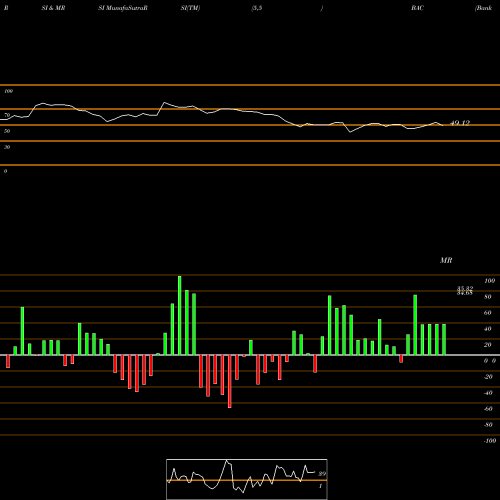This screenshot has height=500, width=500.
Task: Click the deepest red MR histogram bar
Action: [230, 381]
